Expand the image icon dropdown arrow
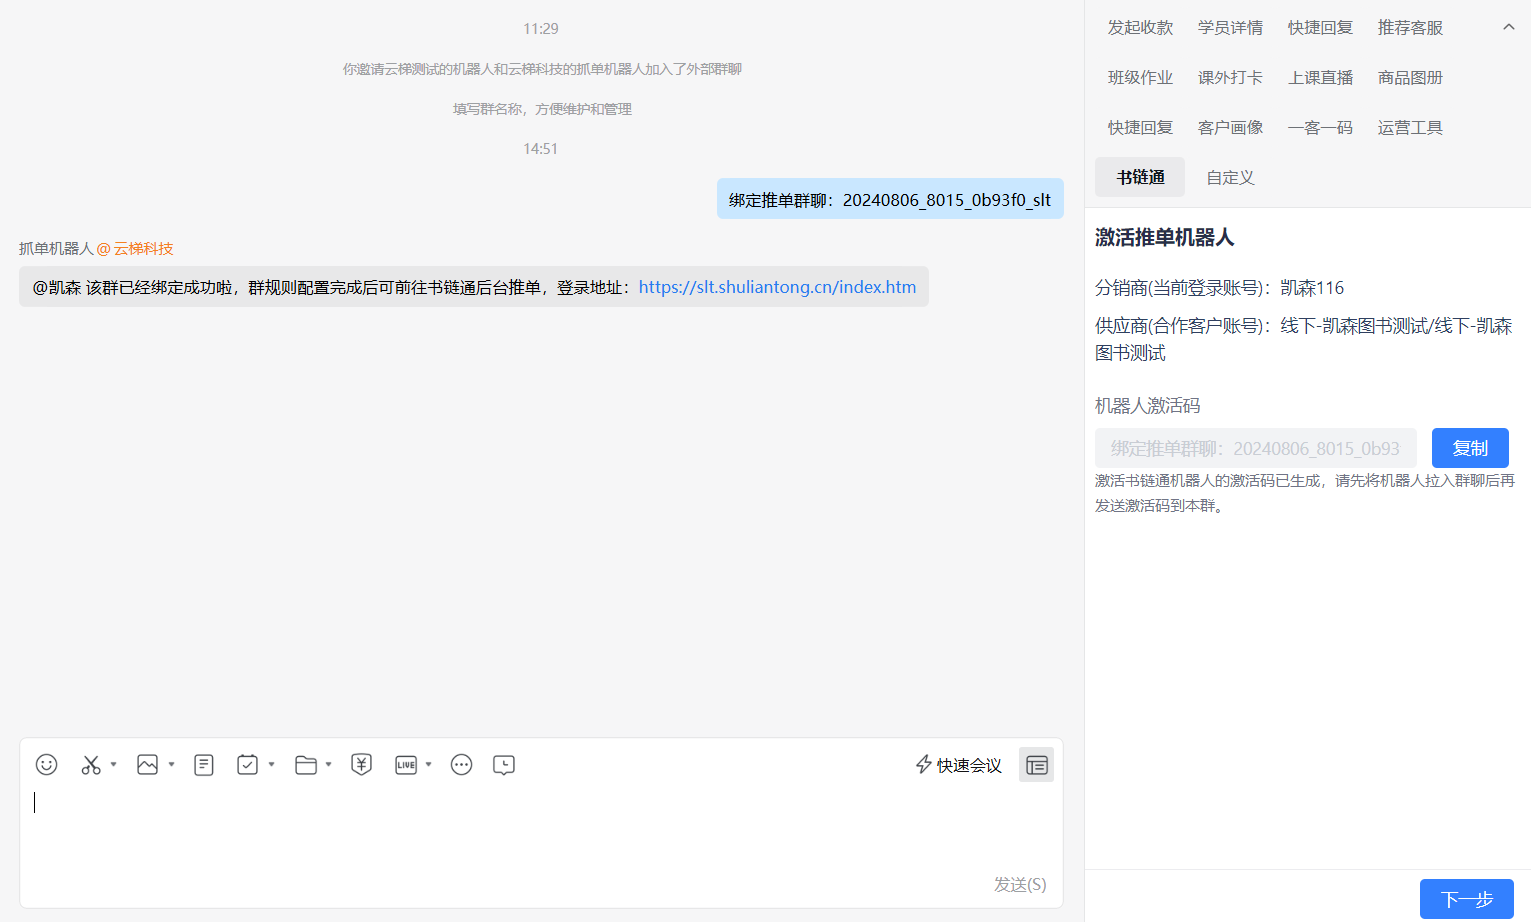Image resolution: width=1531 pixels, height=922 pixels. [172, 764]
